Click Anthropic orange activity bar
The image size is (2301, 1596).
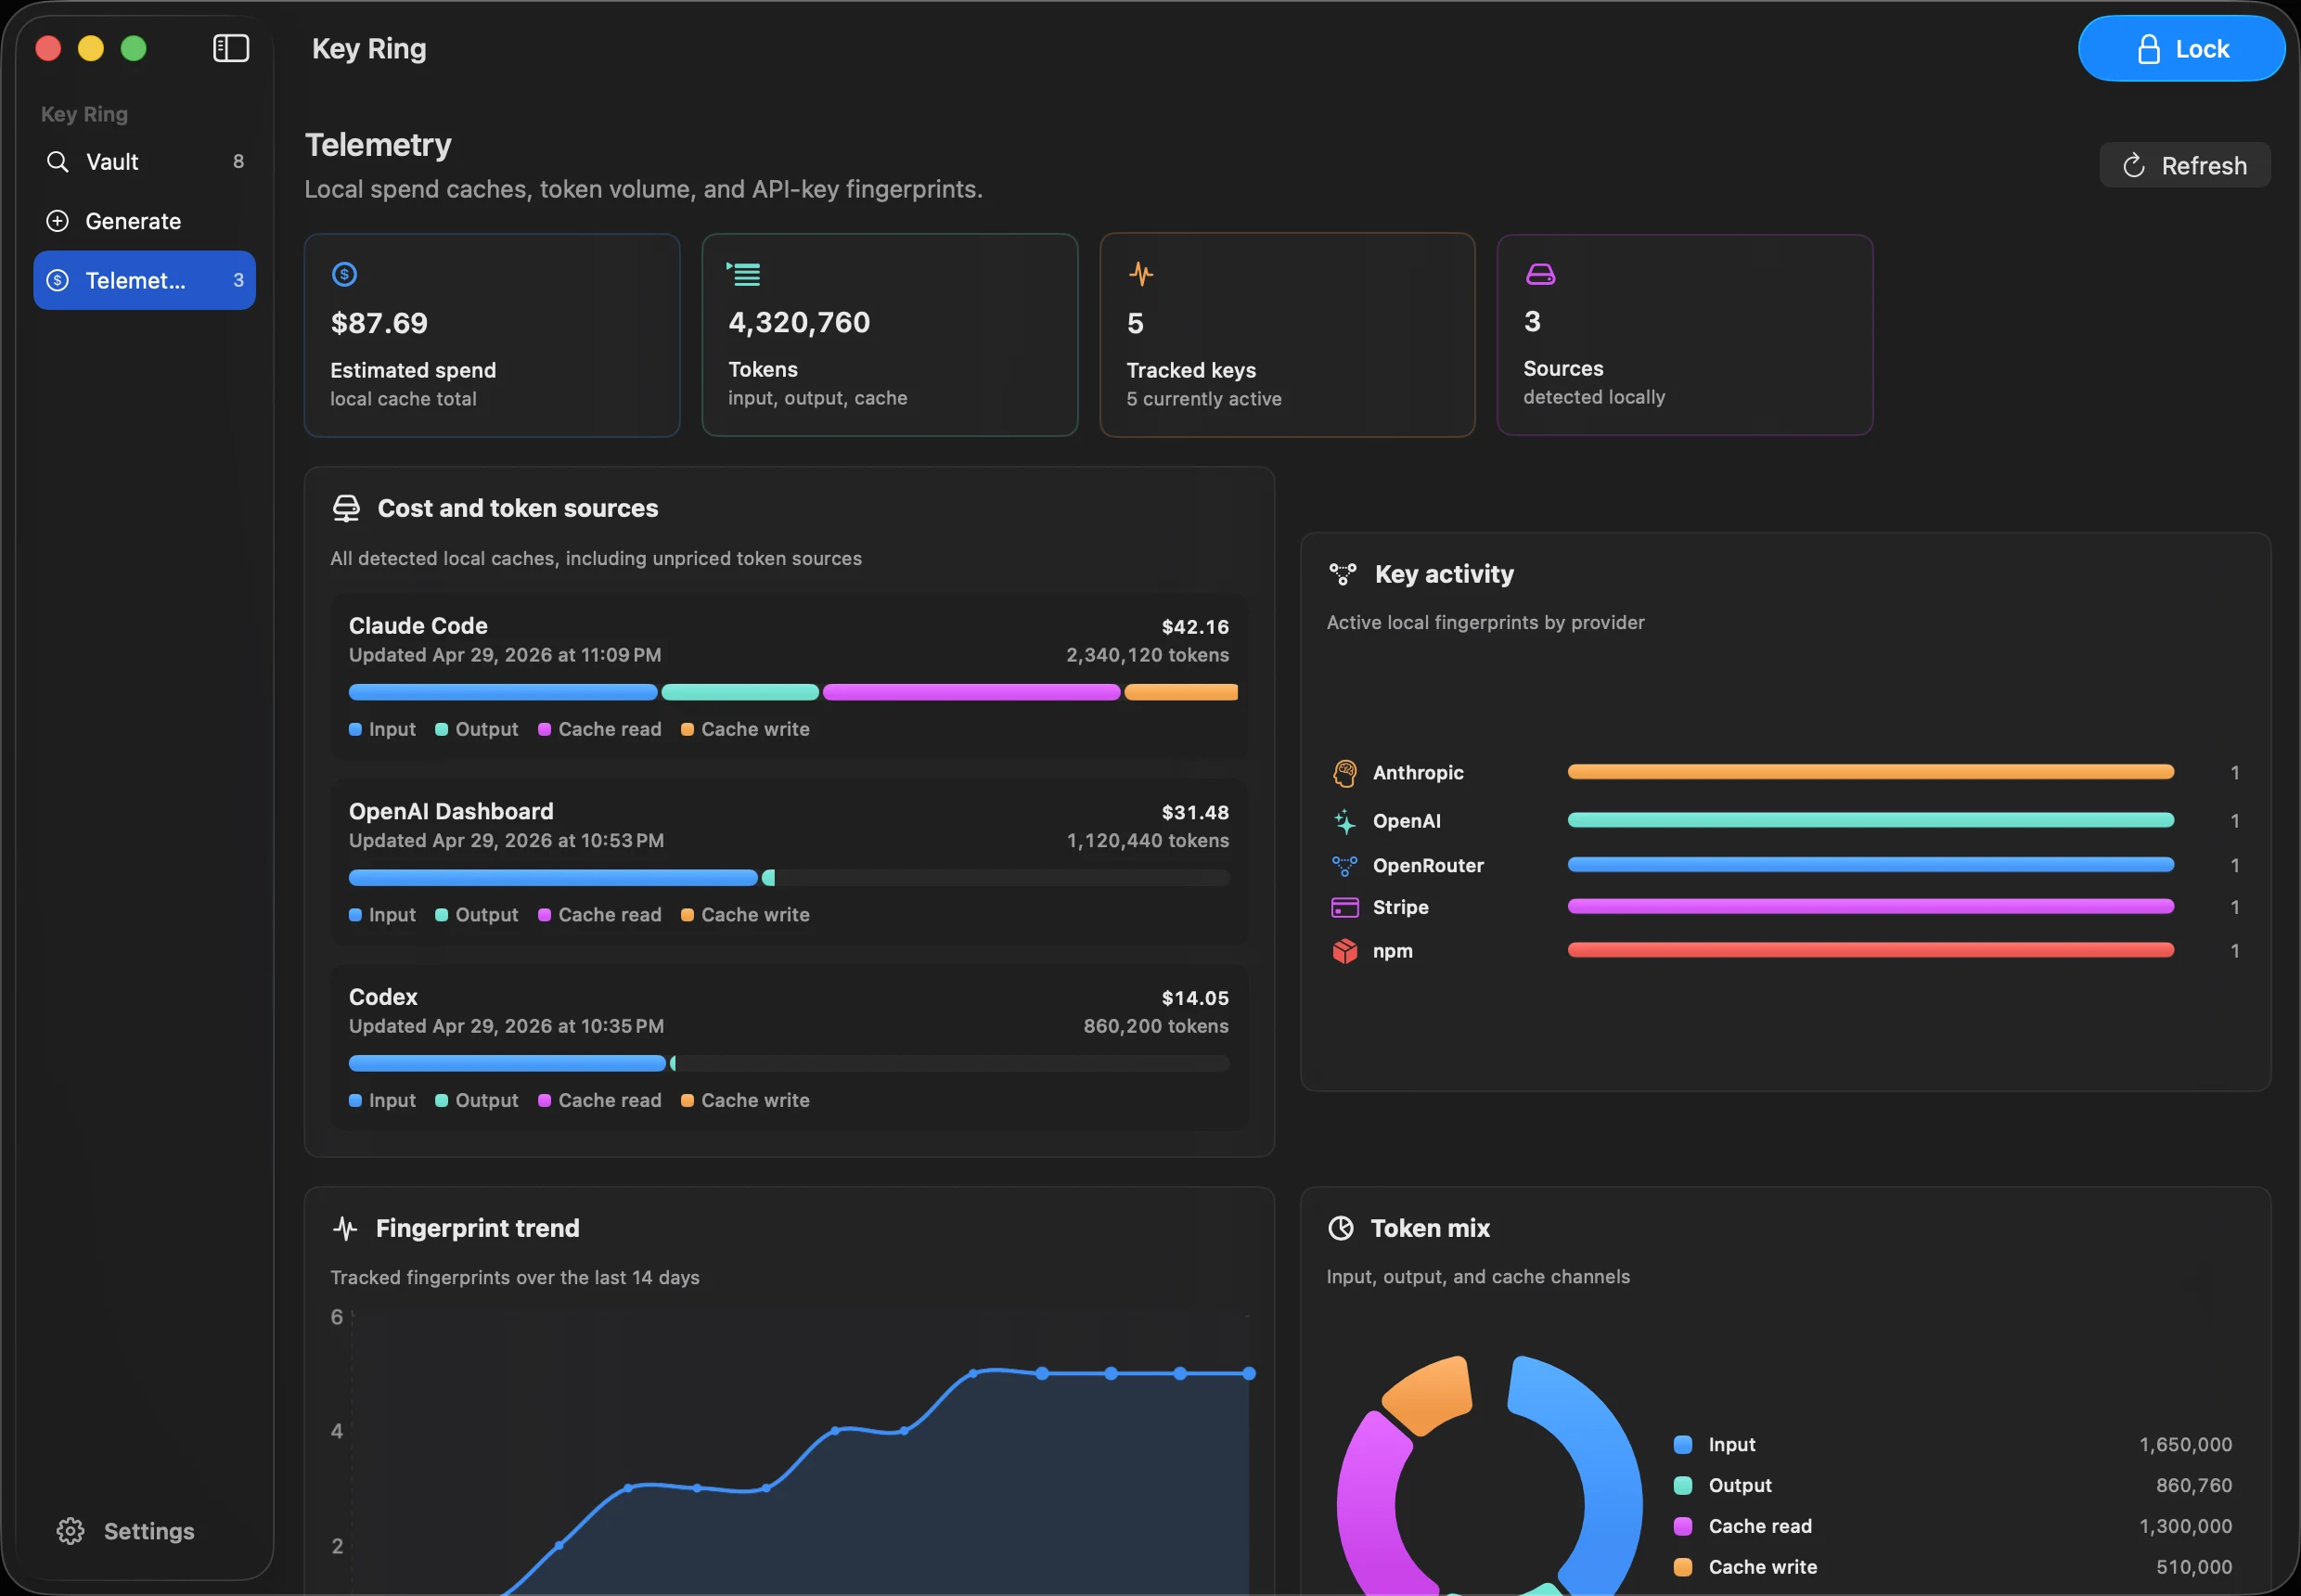point(1870,772)
